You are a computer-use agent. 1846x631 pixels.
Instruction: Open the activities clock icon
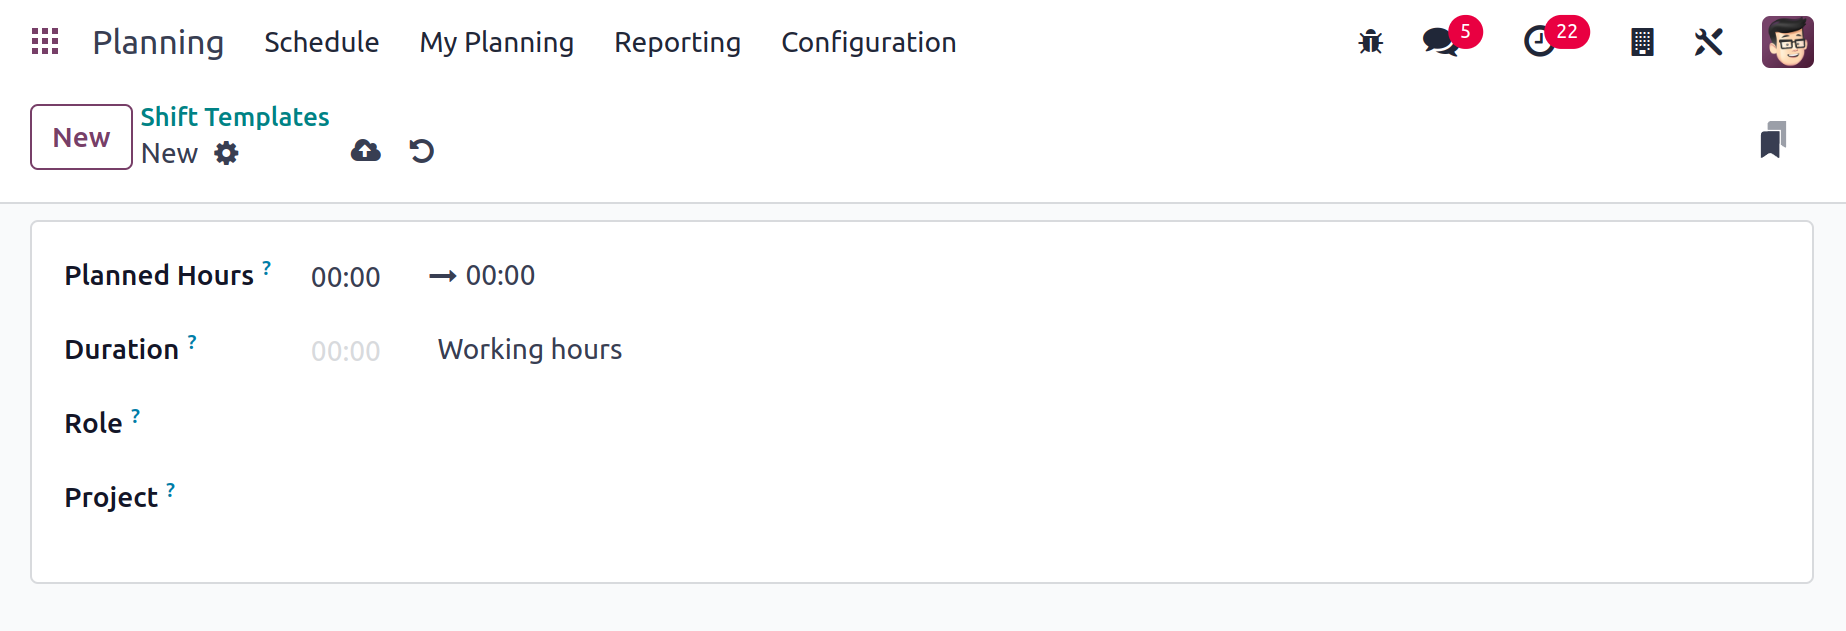[x=1539, y=42]
